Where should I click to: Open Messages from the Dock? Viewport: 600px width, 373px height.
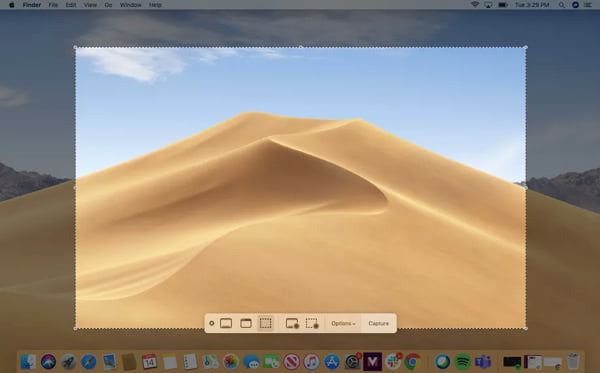pyautogui.click(x=251, y=362)
